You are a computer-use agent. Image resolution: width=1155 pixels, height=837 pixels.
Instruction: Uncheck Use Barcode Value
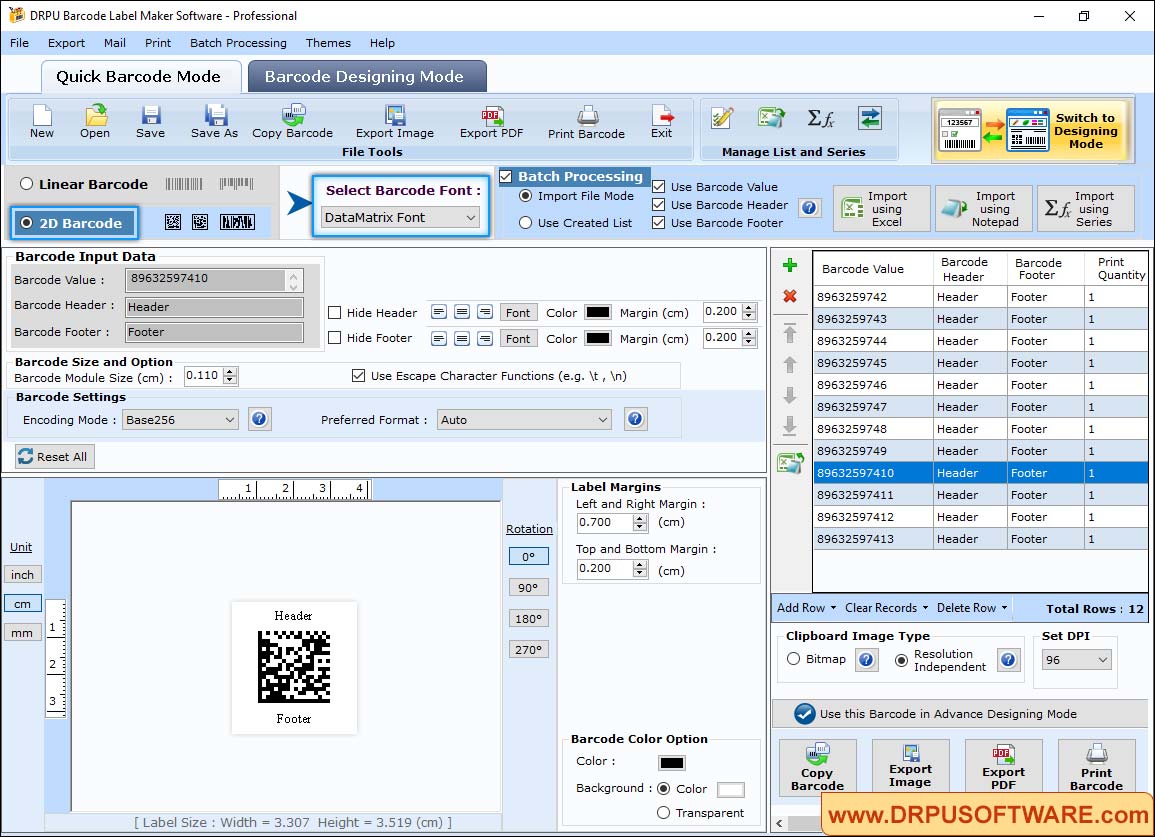(x=659, y=186)
